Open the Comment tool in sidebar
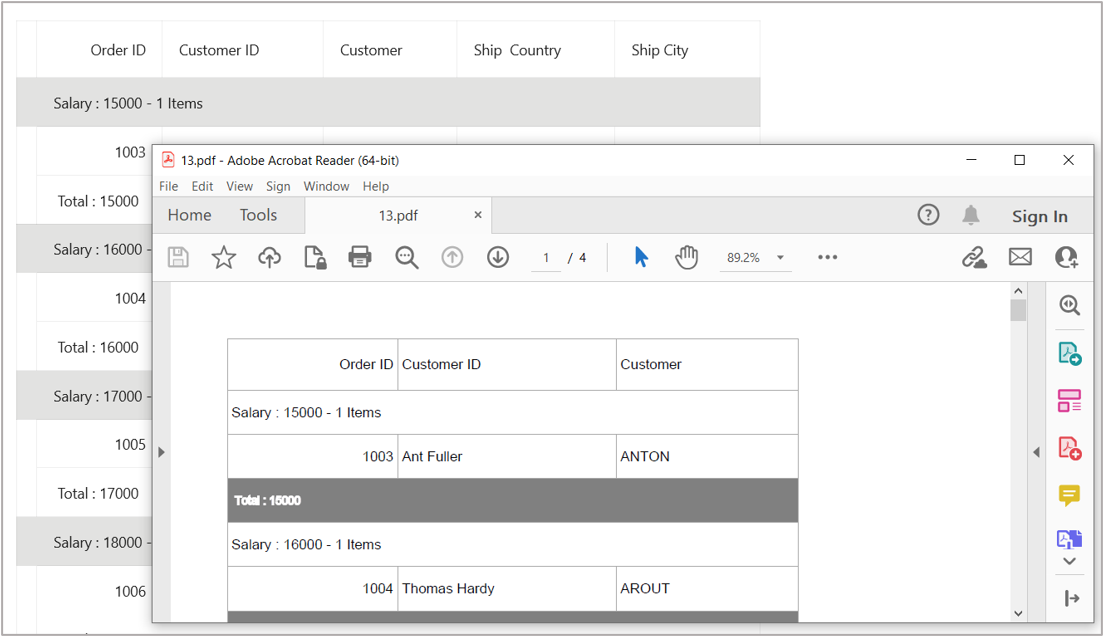The width and height of the screenshot is (1104, 637). [x=1069, y=495]
